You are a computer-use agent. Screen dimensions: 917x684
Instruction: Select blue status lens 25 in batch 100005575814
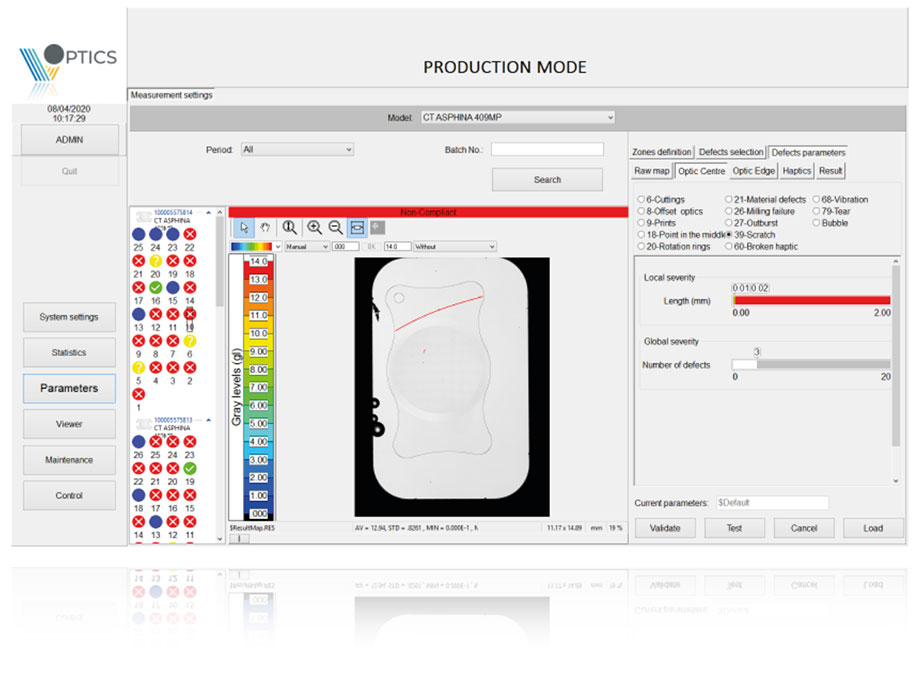139,234
